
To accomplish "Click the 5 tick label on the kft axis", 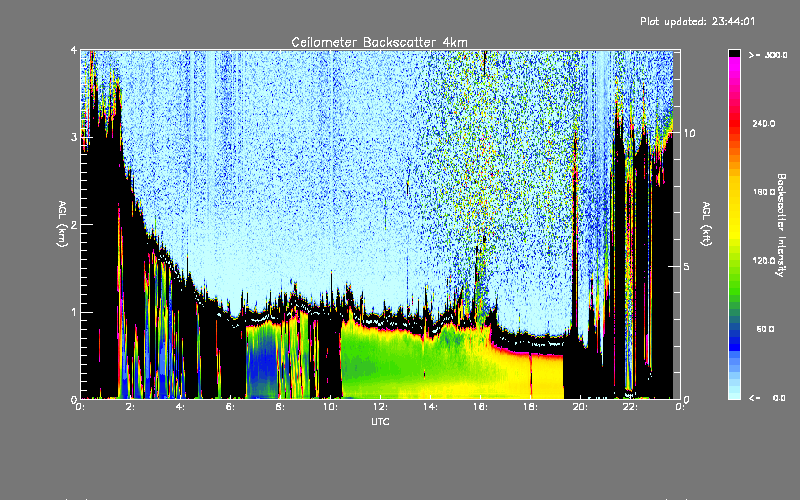I will click(687, 267).
